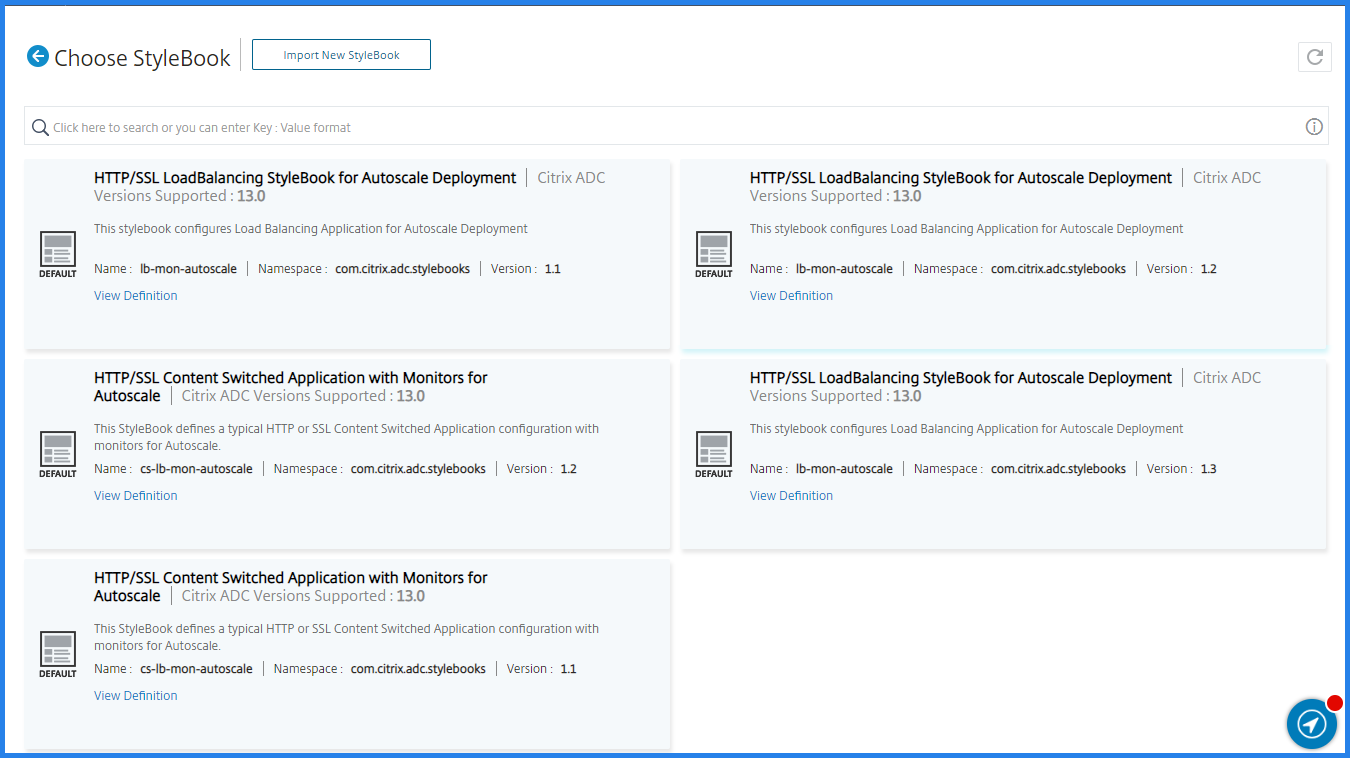Click Version value 1.3 on lb-mon-autoscale card
1350x758 pixels.
pyautogui.click(x=1208, y=469)
